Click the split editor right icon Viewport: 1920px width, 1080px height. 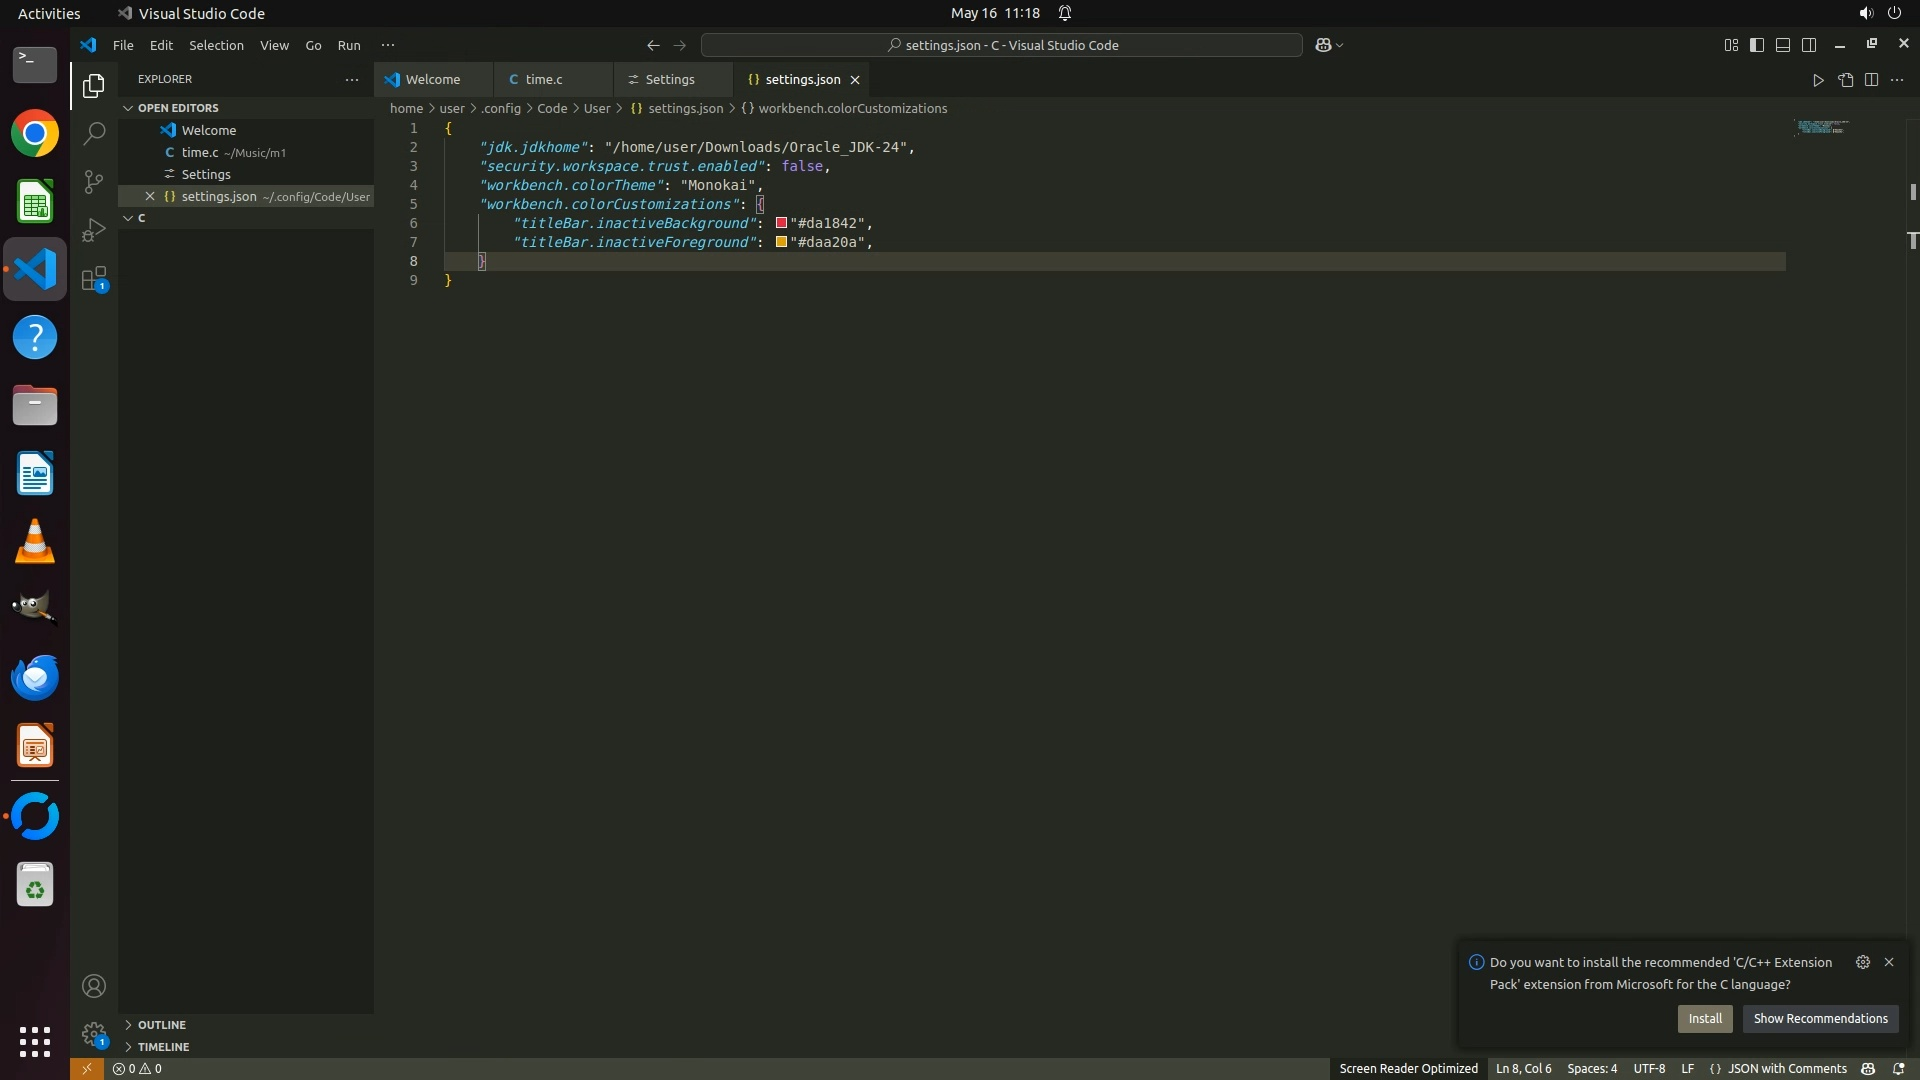click(1871, 80)
